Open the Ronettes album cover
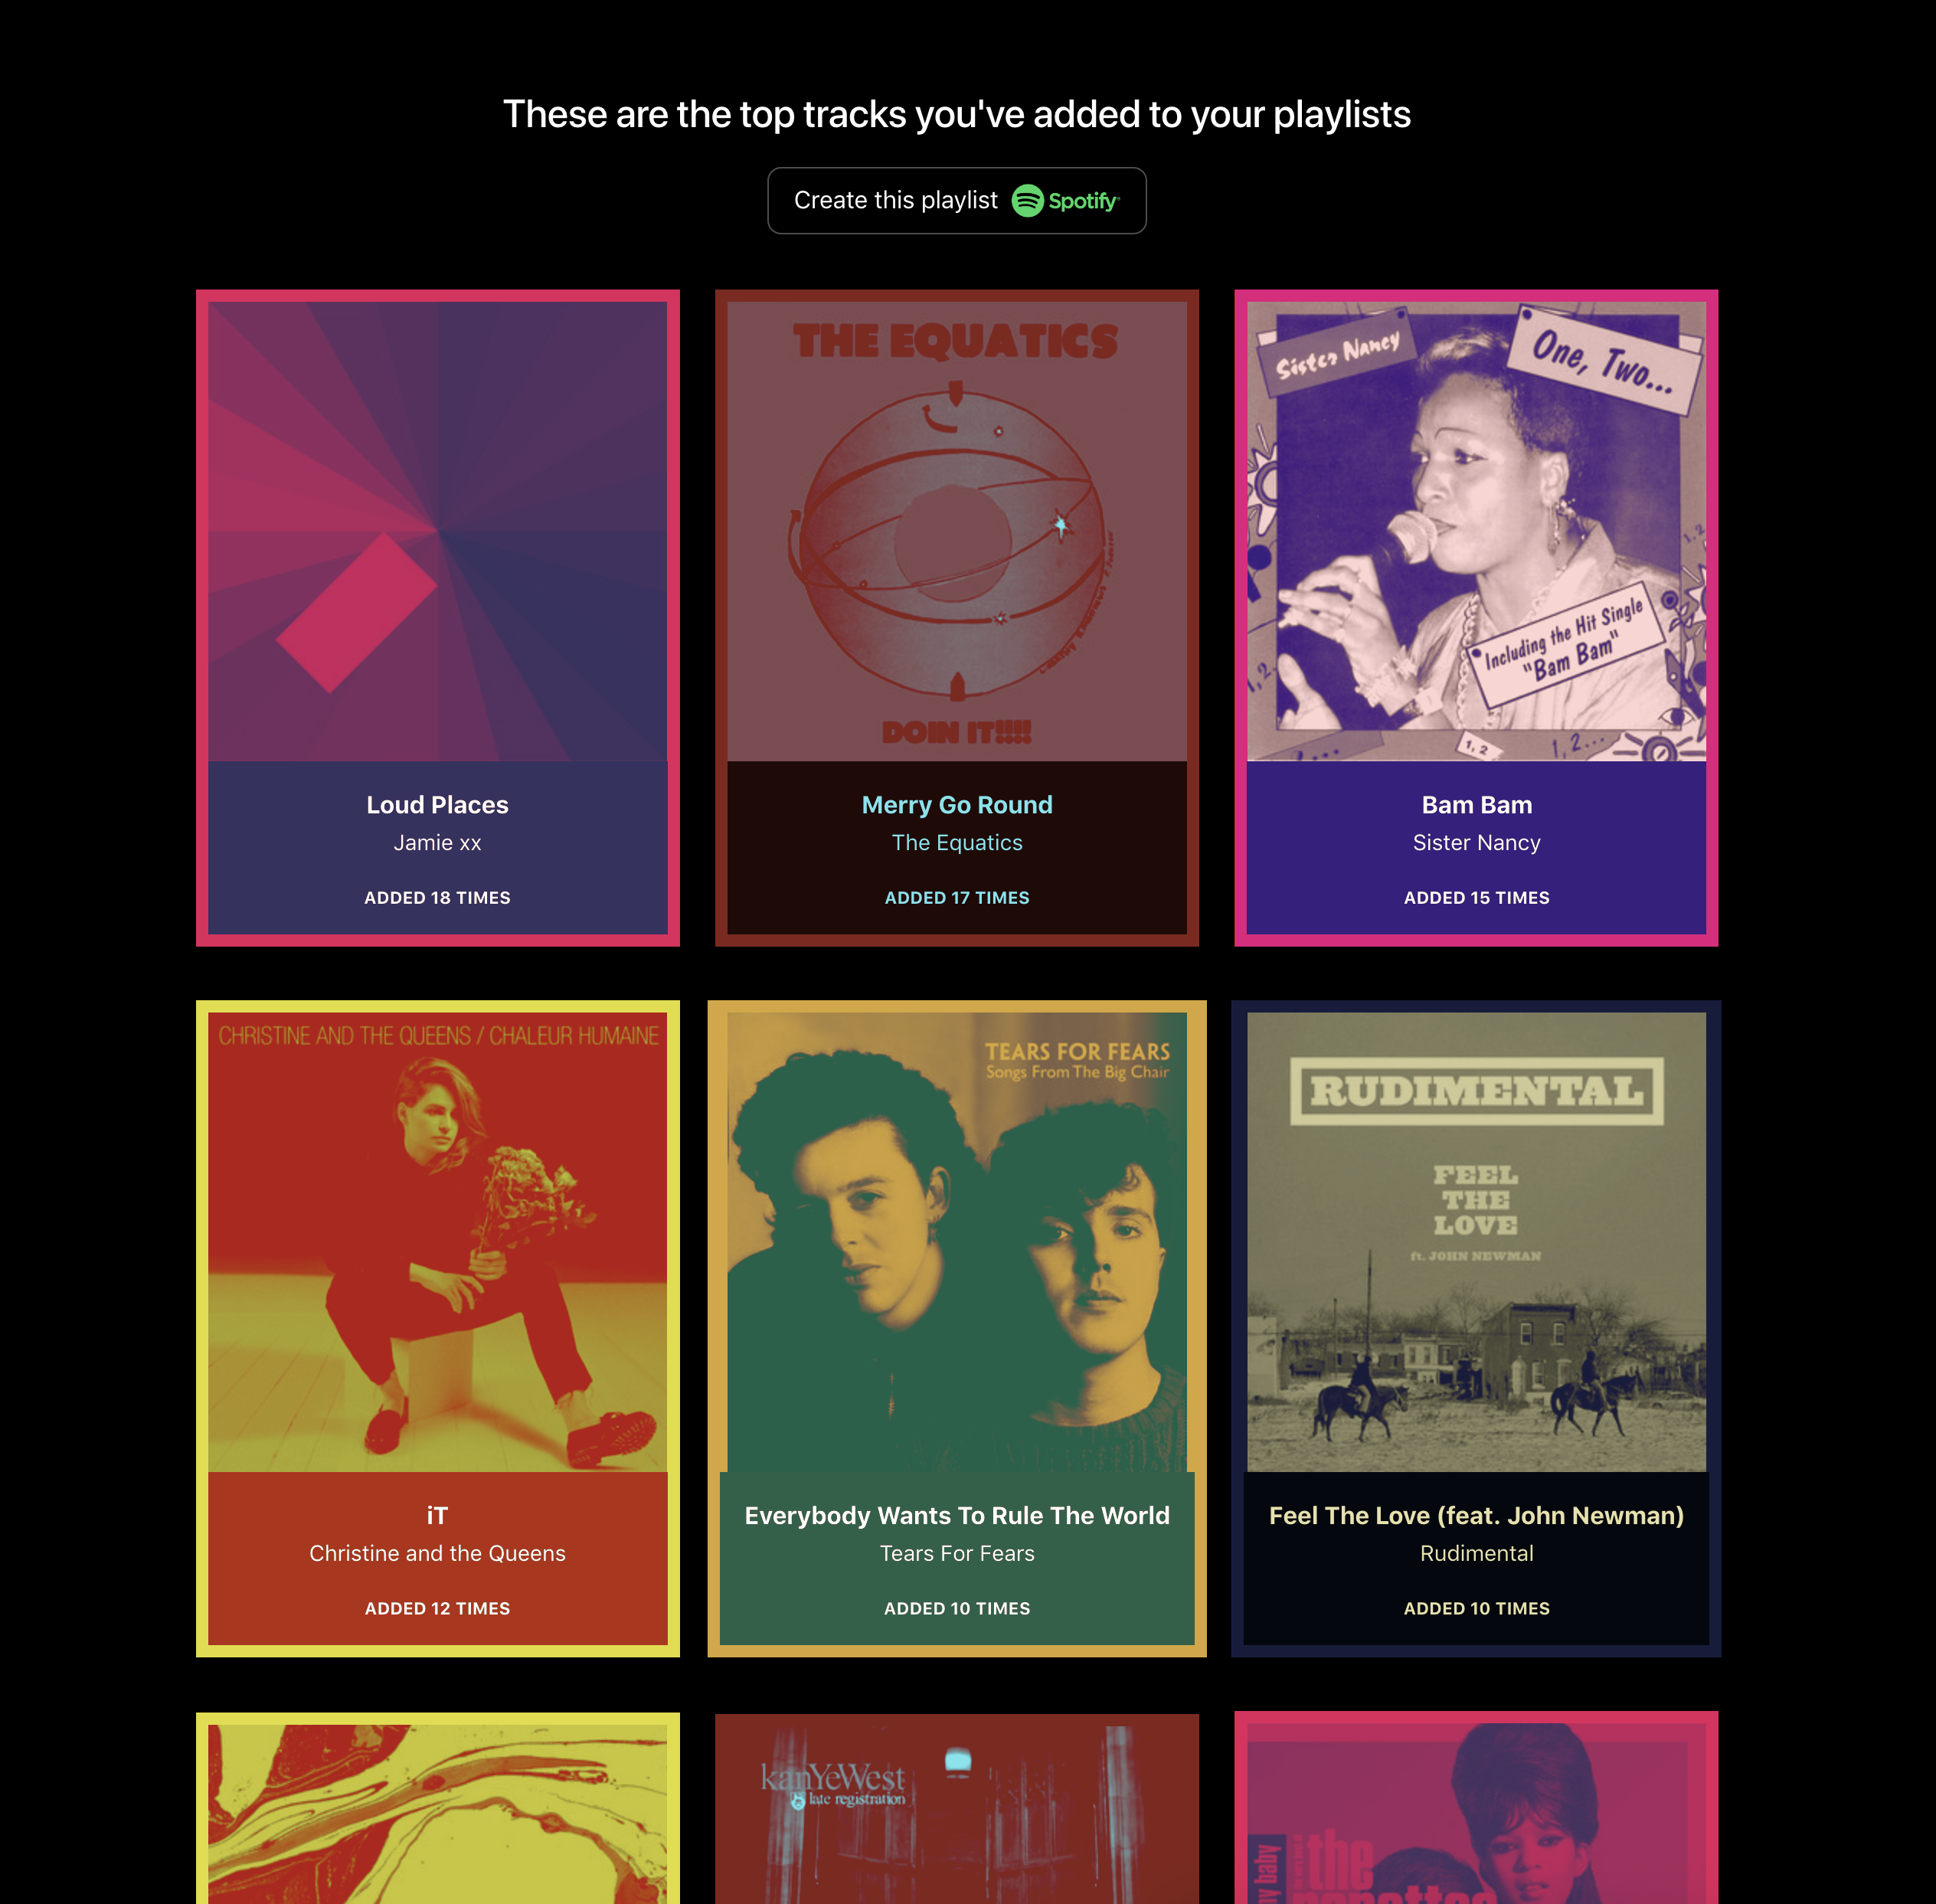1936x1904 pixels. [x=1476, y=1813]
